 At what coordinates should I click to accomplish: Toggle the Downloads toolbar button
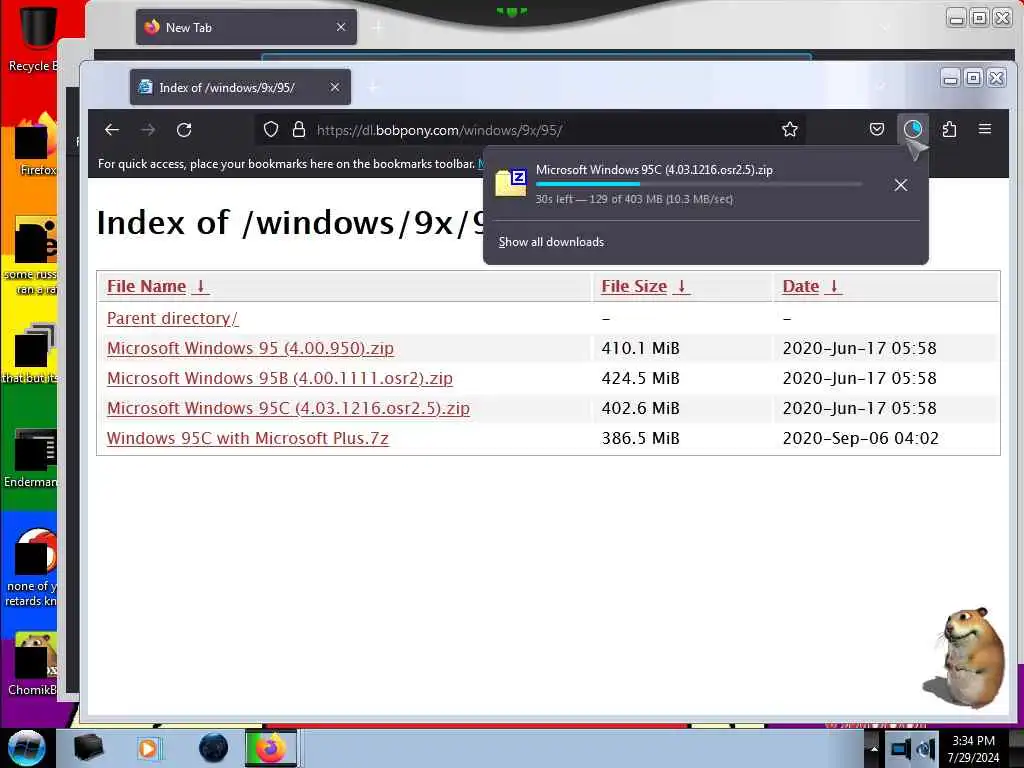click(x=913, y=129)
